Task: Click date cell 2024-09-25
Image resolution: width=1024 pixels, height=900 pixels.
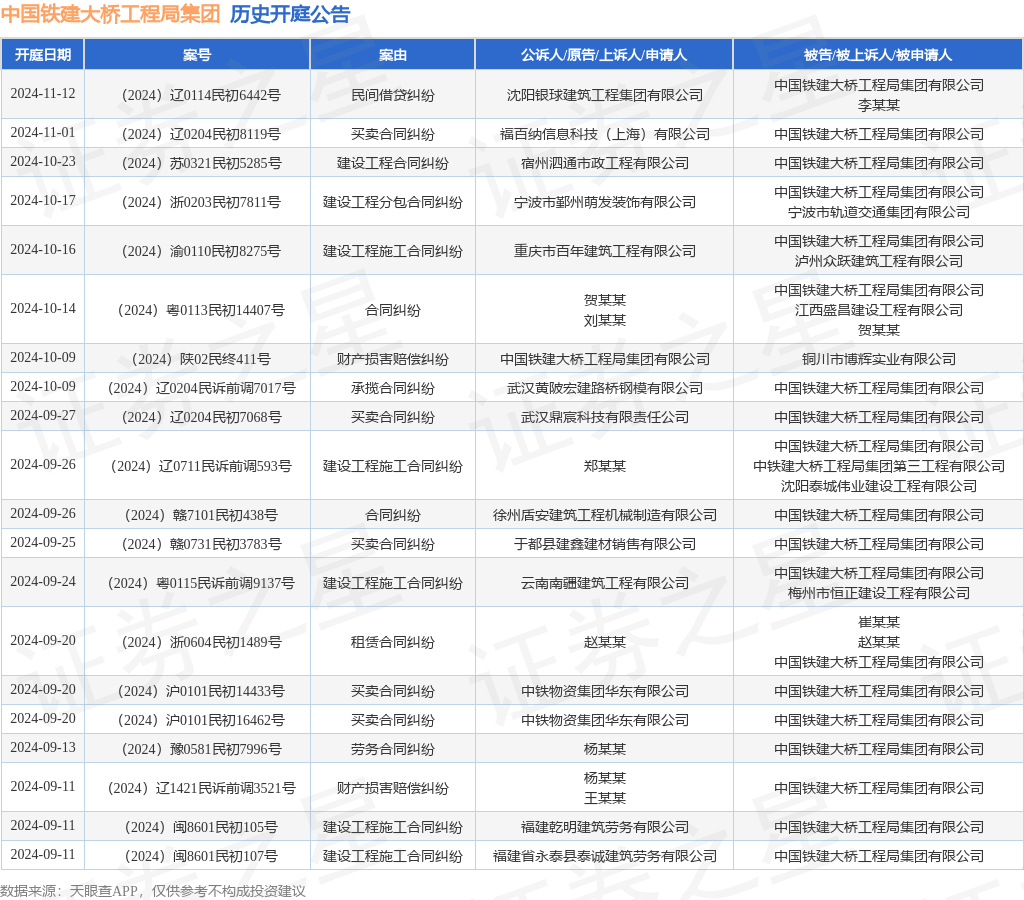Action: coord(42,542)
